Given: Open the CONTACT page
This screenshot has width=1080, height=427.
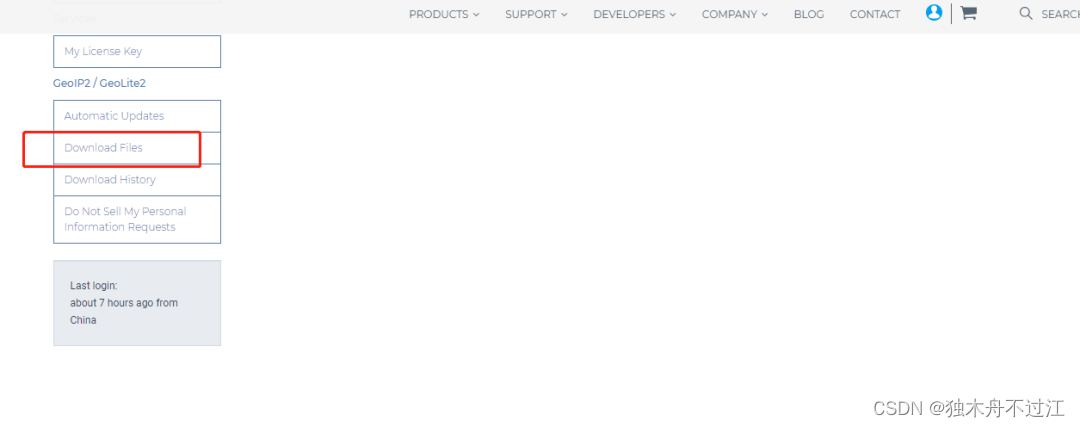Looking at the screenshot, I should click(x=874, y=14).
